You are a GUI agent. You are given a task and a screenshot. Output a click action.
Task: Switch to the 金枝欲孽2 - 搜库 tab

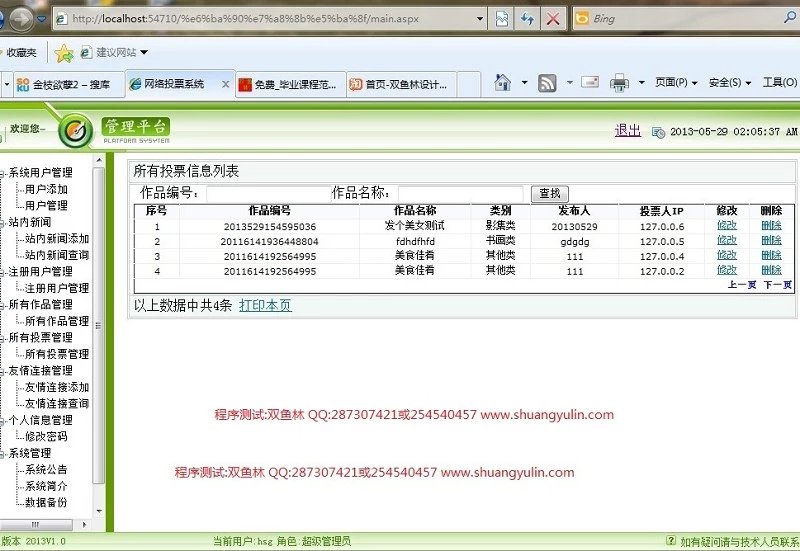(x=68, y=84)
